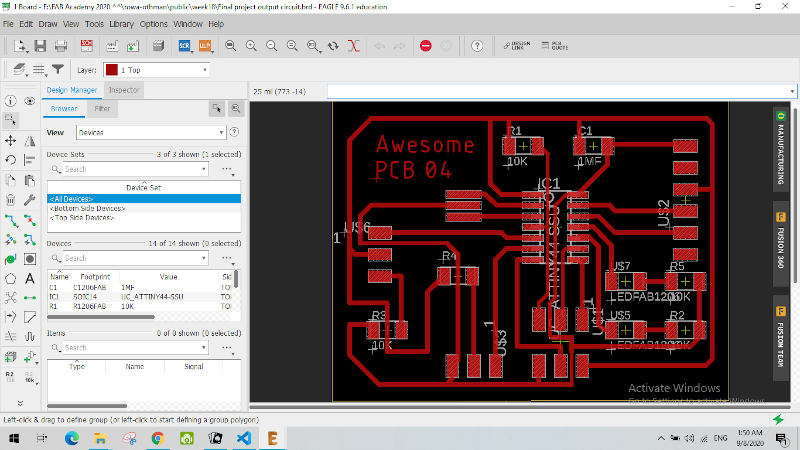Viewport: 800px width, 450px height.
Task: Open Microsoft Edge from the taskbar
Action: click(71, 438)
